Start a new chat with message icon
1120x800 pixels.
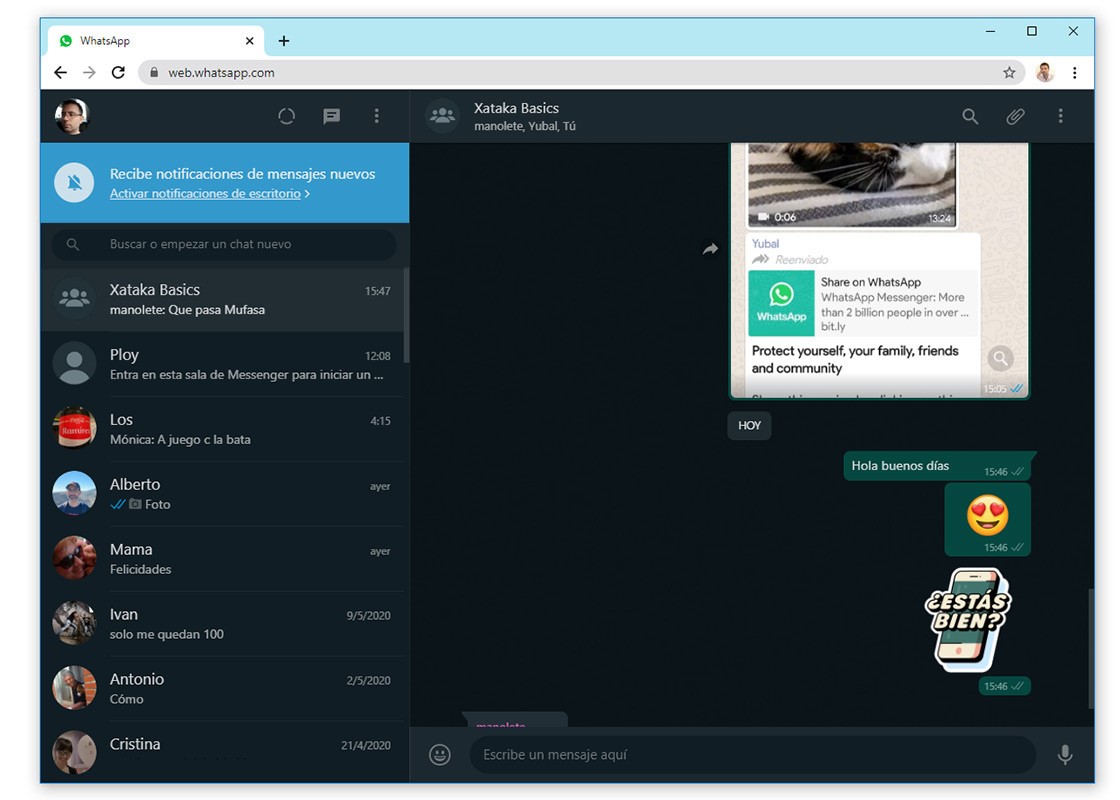tap(332, 116)
